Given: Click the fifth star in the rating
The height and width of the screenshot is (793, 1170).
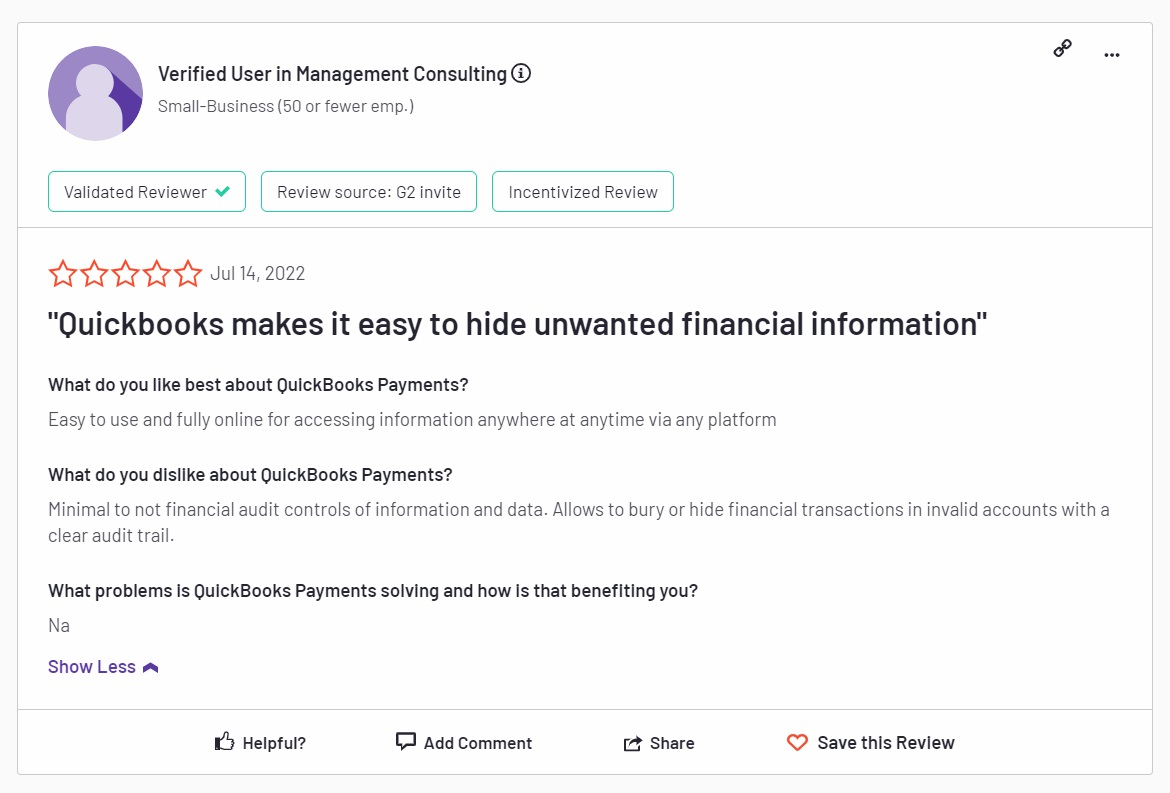Looking at the screenshot, I should tap(188, 272).
